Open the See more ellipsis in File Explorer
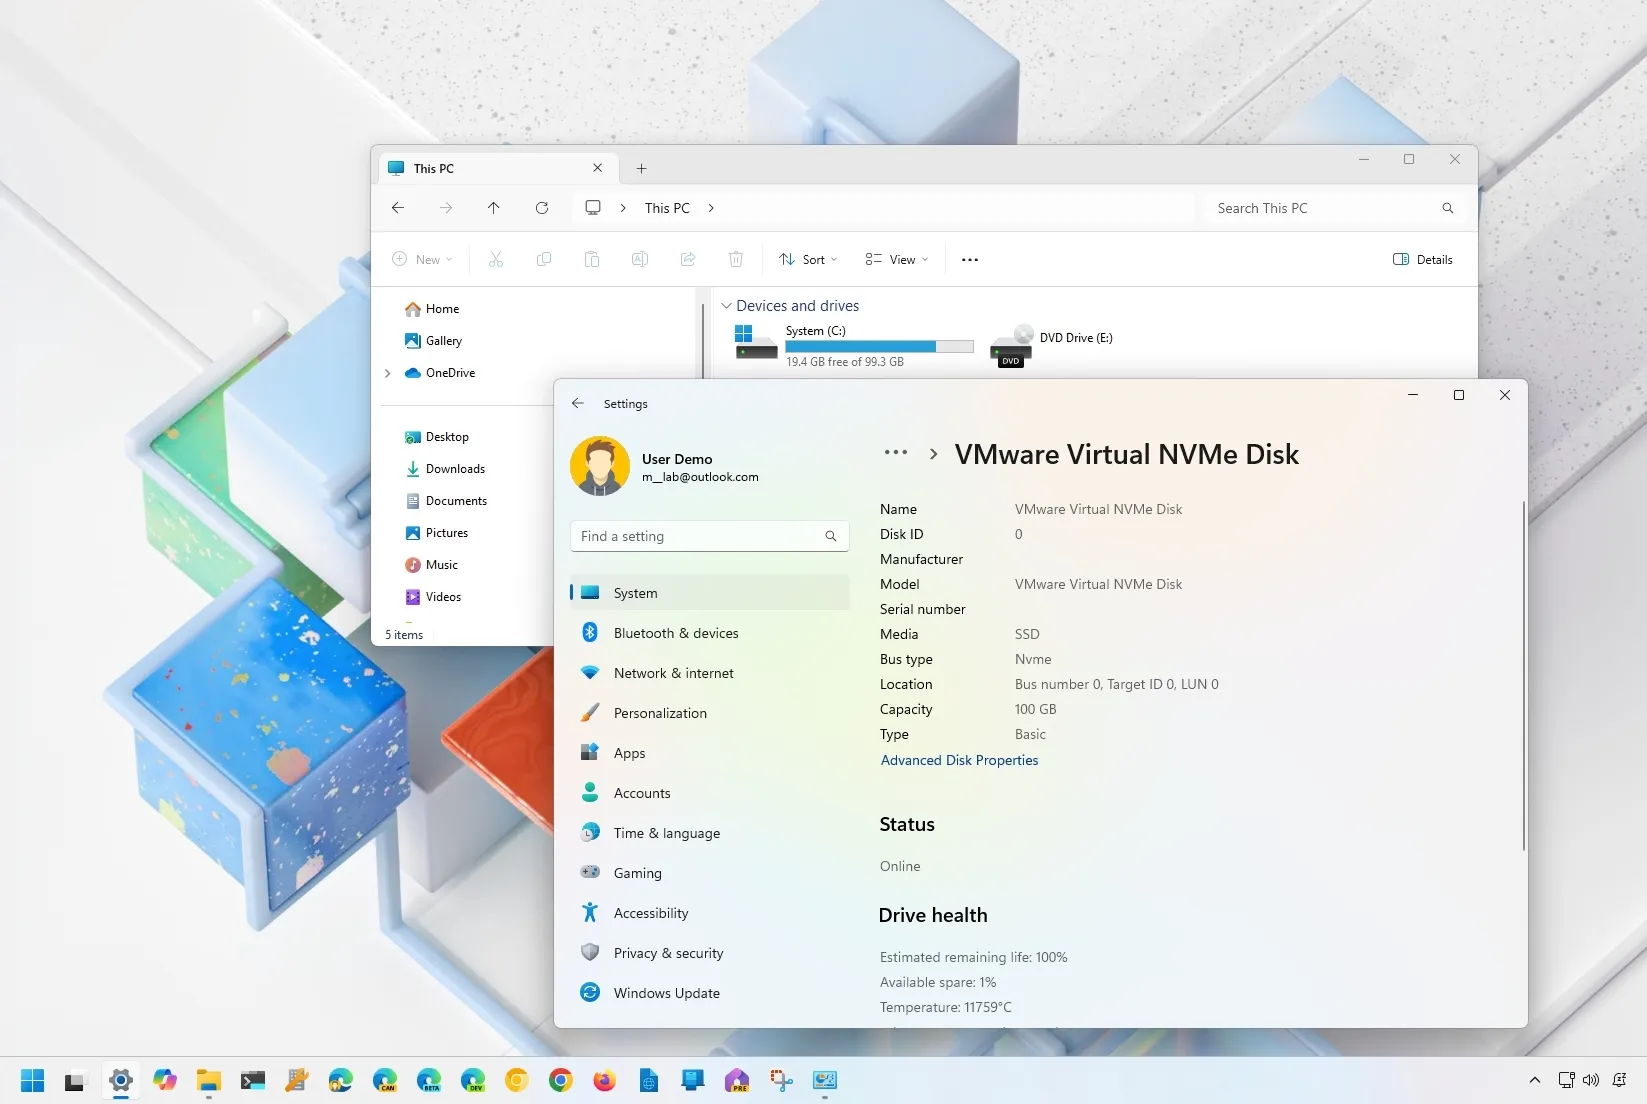This screenshot has width=1647, height=1104. [970, 260]
